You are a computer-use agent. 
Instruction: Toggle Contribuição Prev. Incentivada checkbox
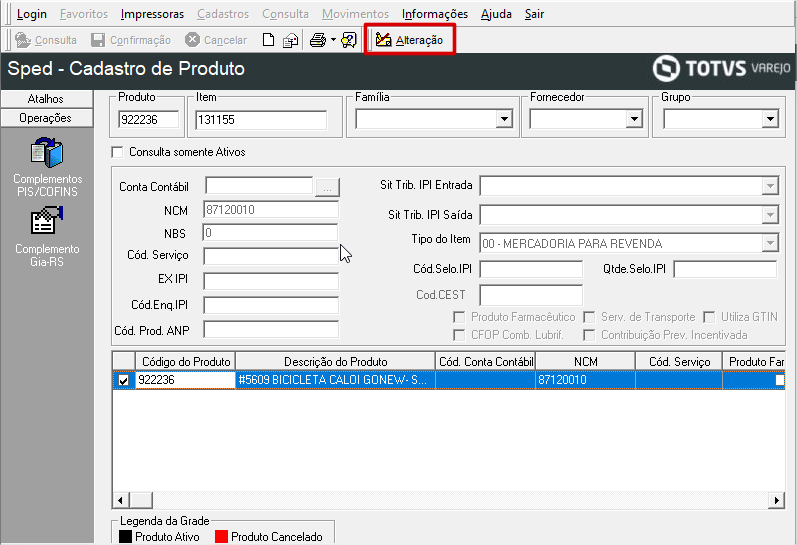[x=589, y=335]
